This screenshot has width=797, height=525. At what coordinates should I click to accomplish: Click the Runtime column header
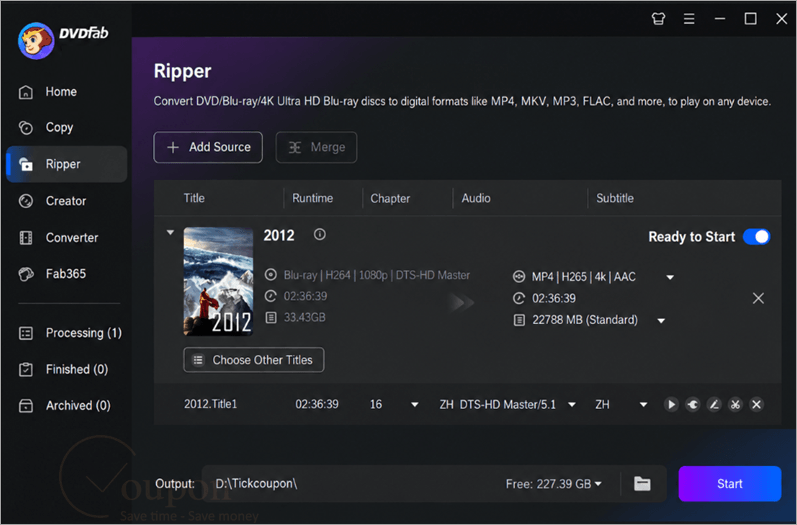coord(313,198)
